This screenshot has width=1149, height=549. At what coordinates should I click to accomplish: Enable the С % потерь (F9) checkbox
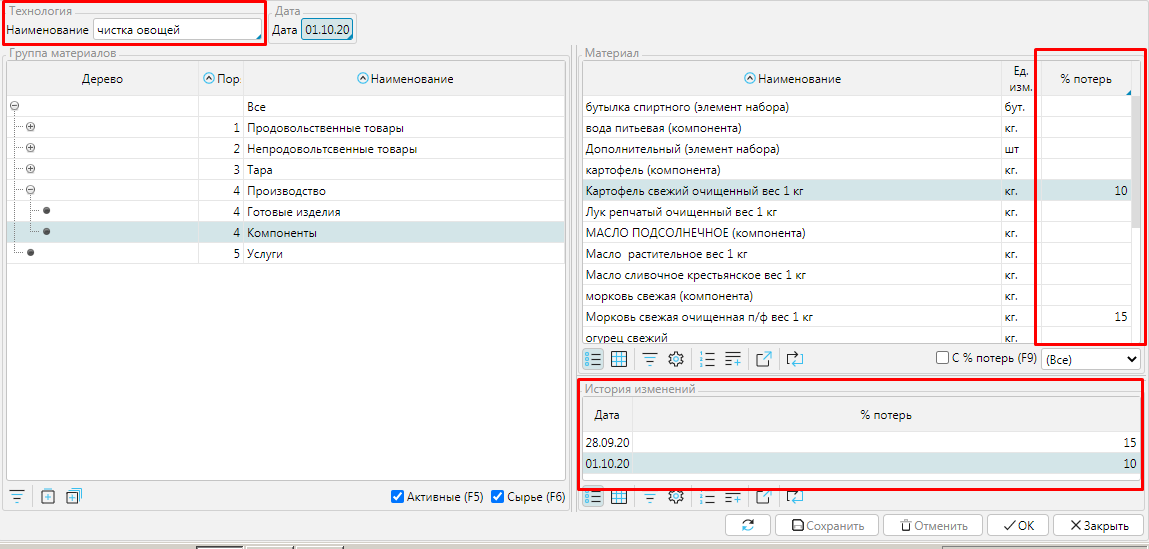click(942, 358)
